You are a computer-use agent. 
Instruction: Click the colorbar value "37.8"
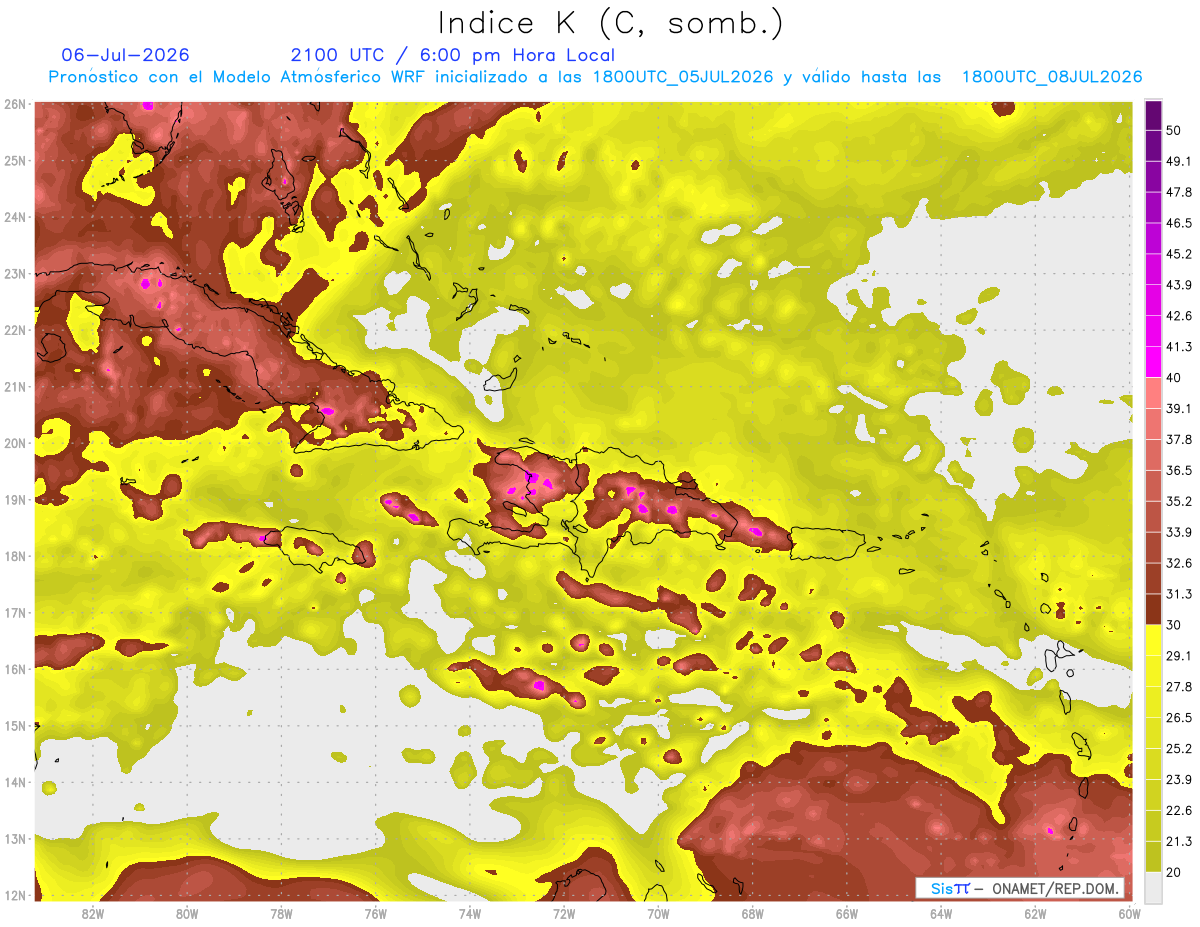(1180, 439)
